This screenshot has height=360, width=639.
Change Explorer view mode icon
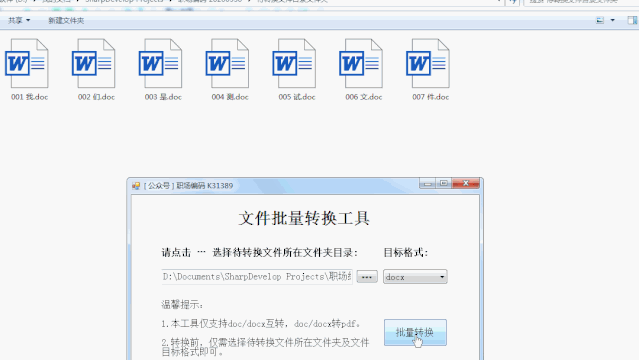600,20
